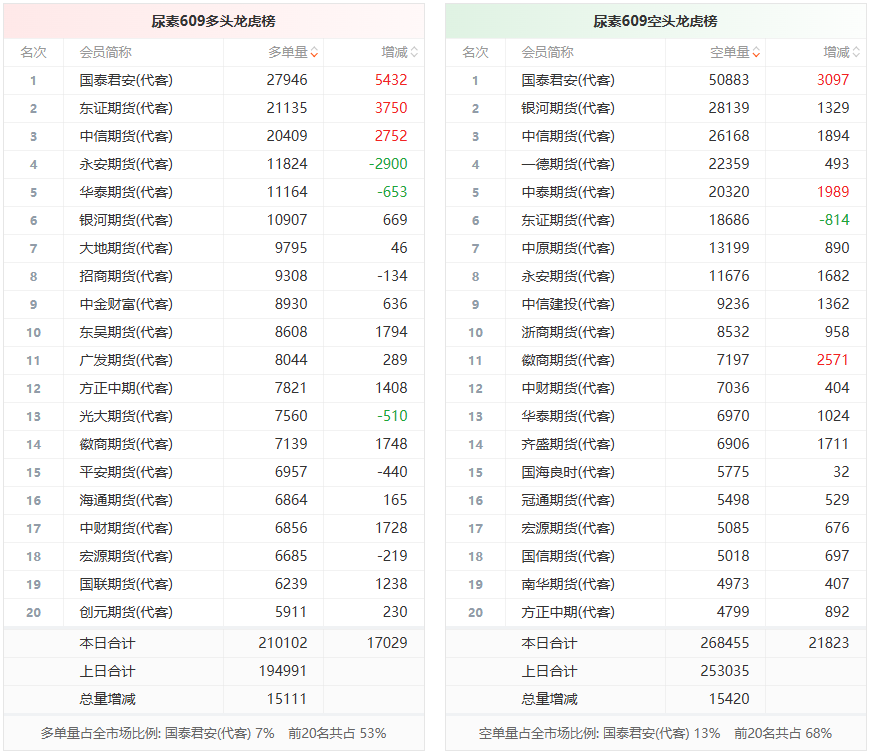Select 中金财富(代客) row
Screen dimensions: 869x755
click(x=214, y=304)
